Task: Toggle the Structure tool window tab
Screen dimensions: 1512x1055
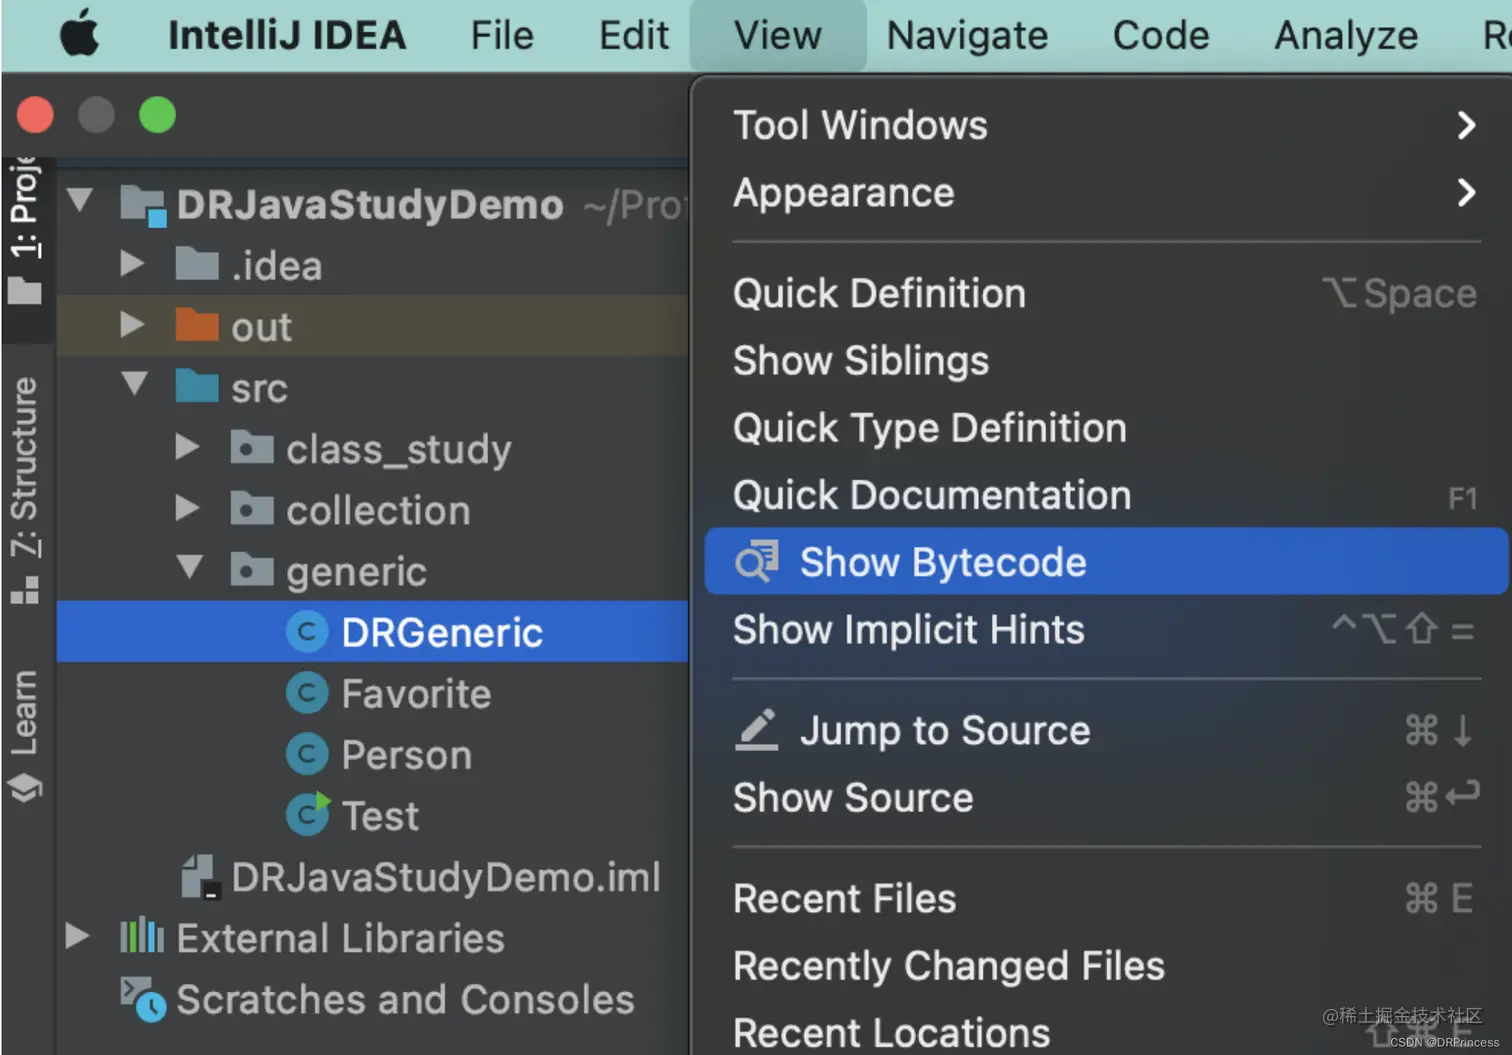Action: [x=25, y=490]
